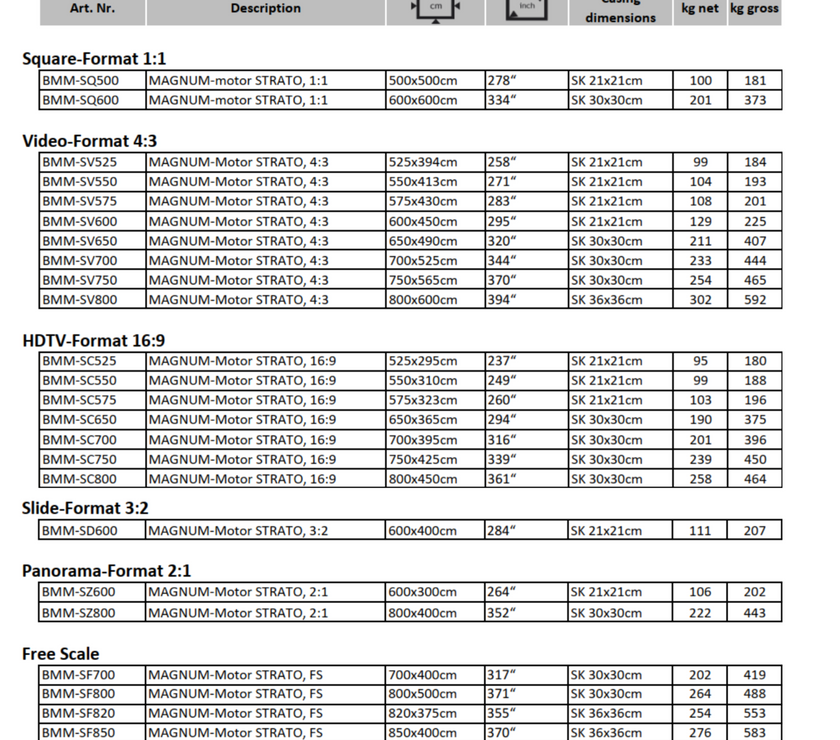The height and width of the screenshot is (740, 840).
Task: Select the BMM-SV800 article cell
Action: coord(80,300)
